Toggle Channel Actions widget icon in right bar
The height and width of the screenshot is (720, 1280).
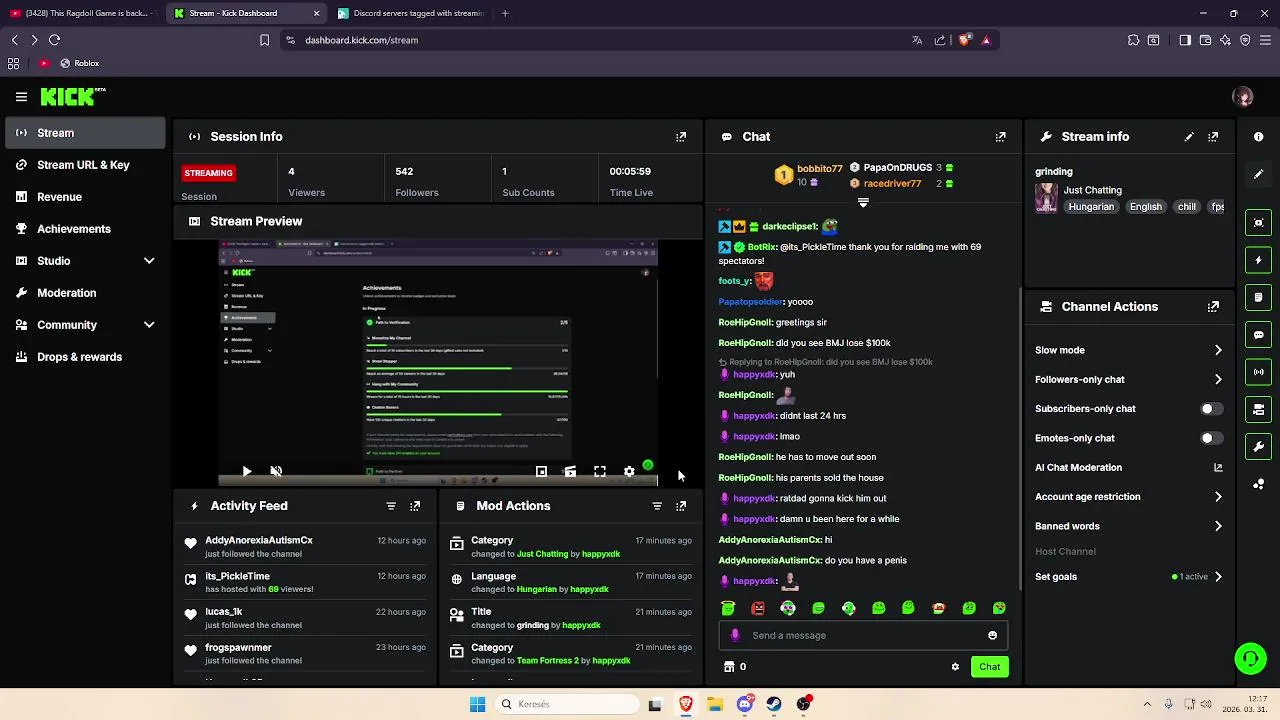(x=1259, y=409)
